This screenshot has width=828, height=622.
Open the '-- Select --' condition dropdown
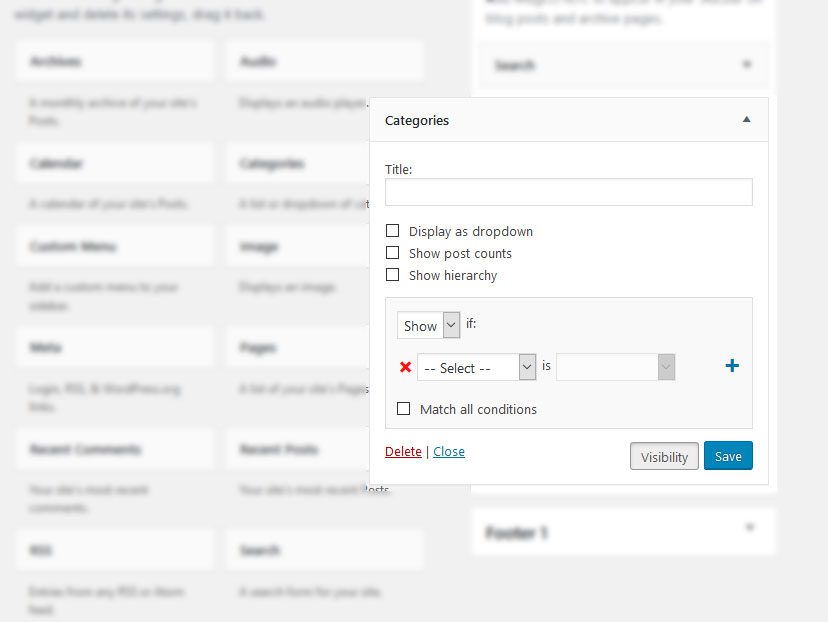[x=478, y=366]
